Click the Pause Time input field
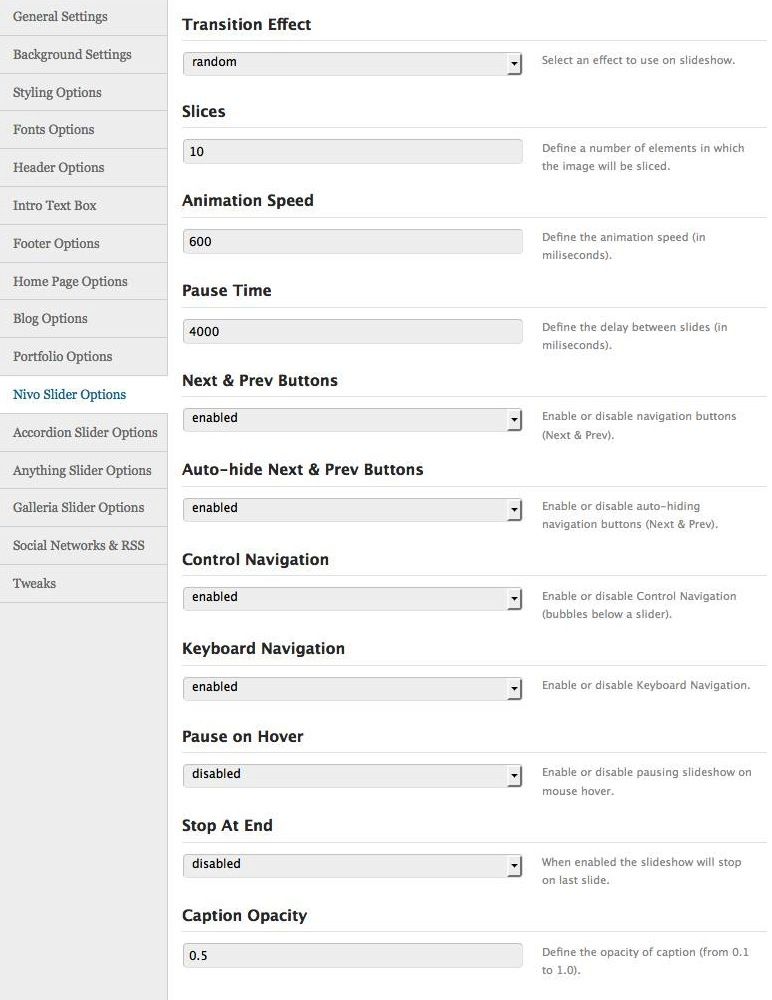 (x=352, y=332)
